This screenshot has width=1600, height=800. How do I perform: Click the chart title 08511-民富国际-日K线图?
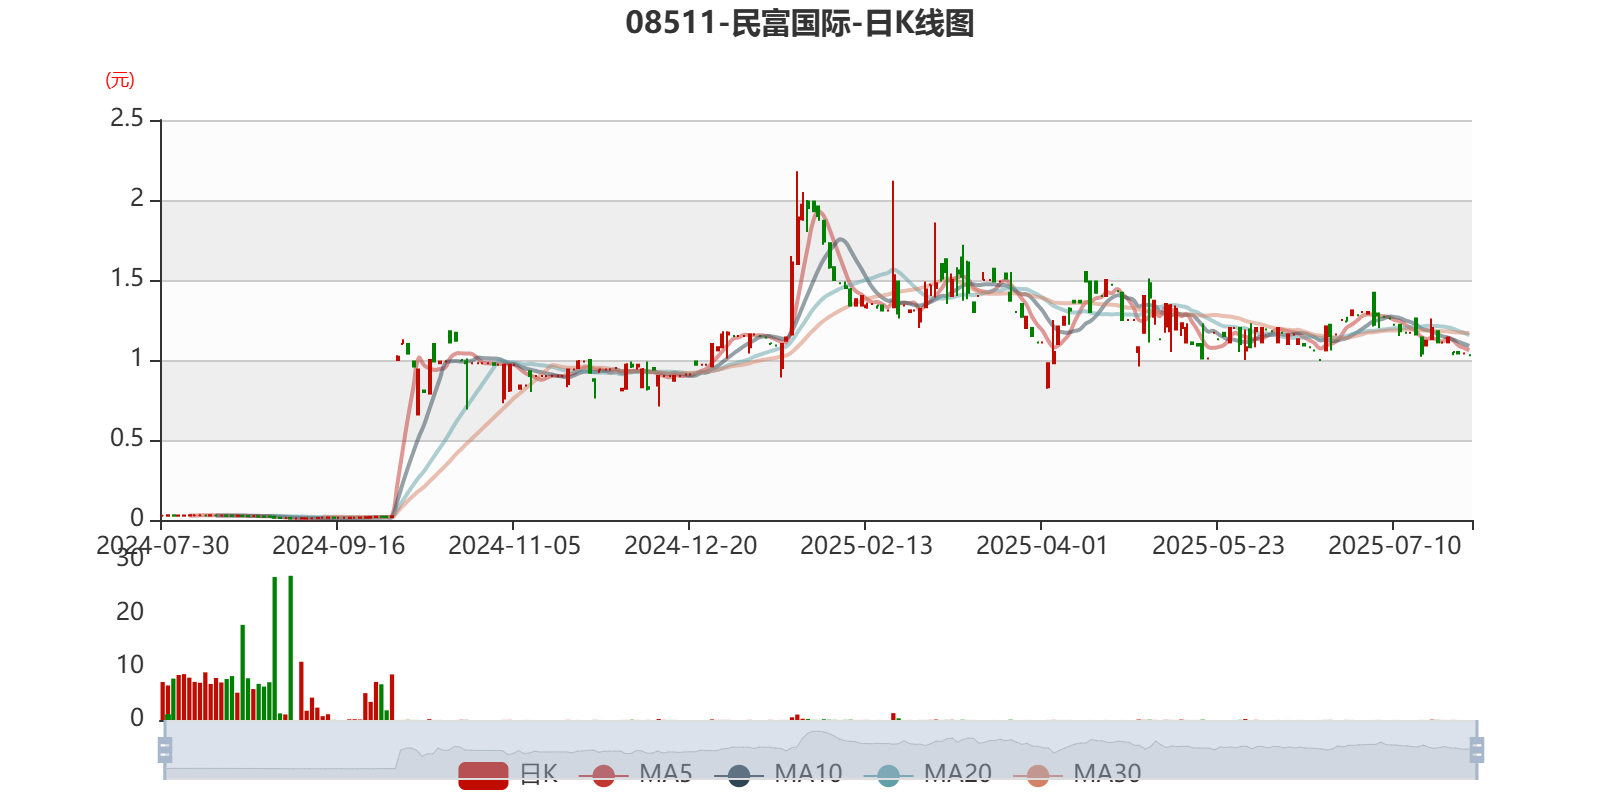800,23
